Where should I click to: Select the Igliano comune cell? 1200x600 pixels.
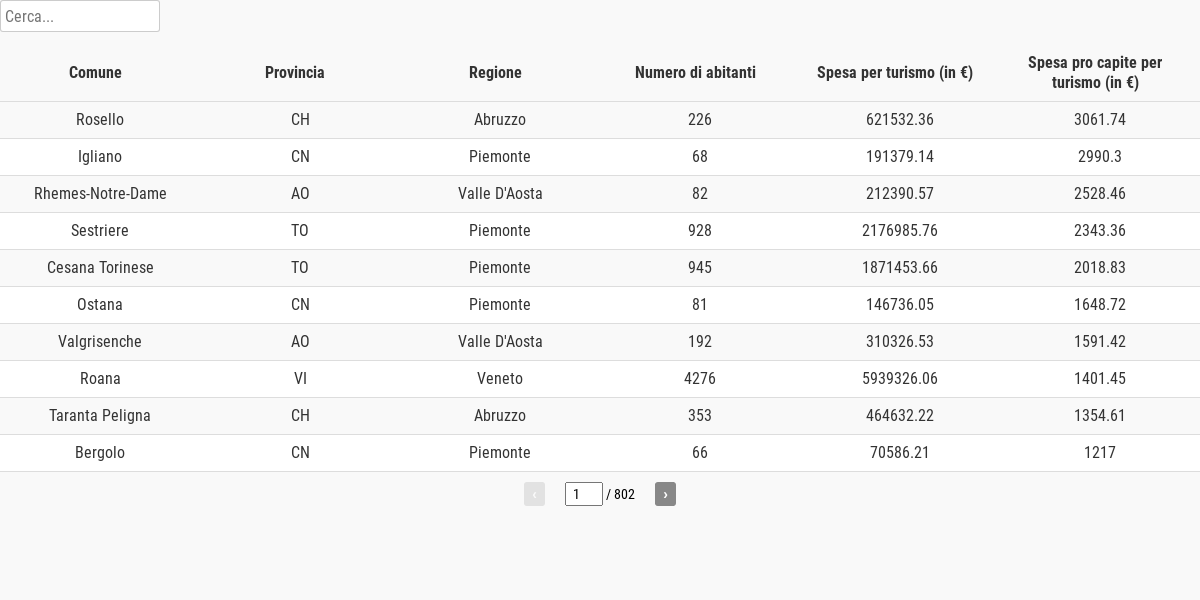100,157
